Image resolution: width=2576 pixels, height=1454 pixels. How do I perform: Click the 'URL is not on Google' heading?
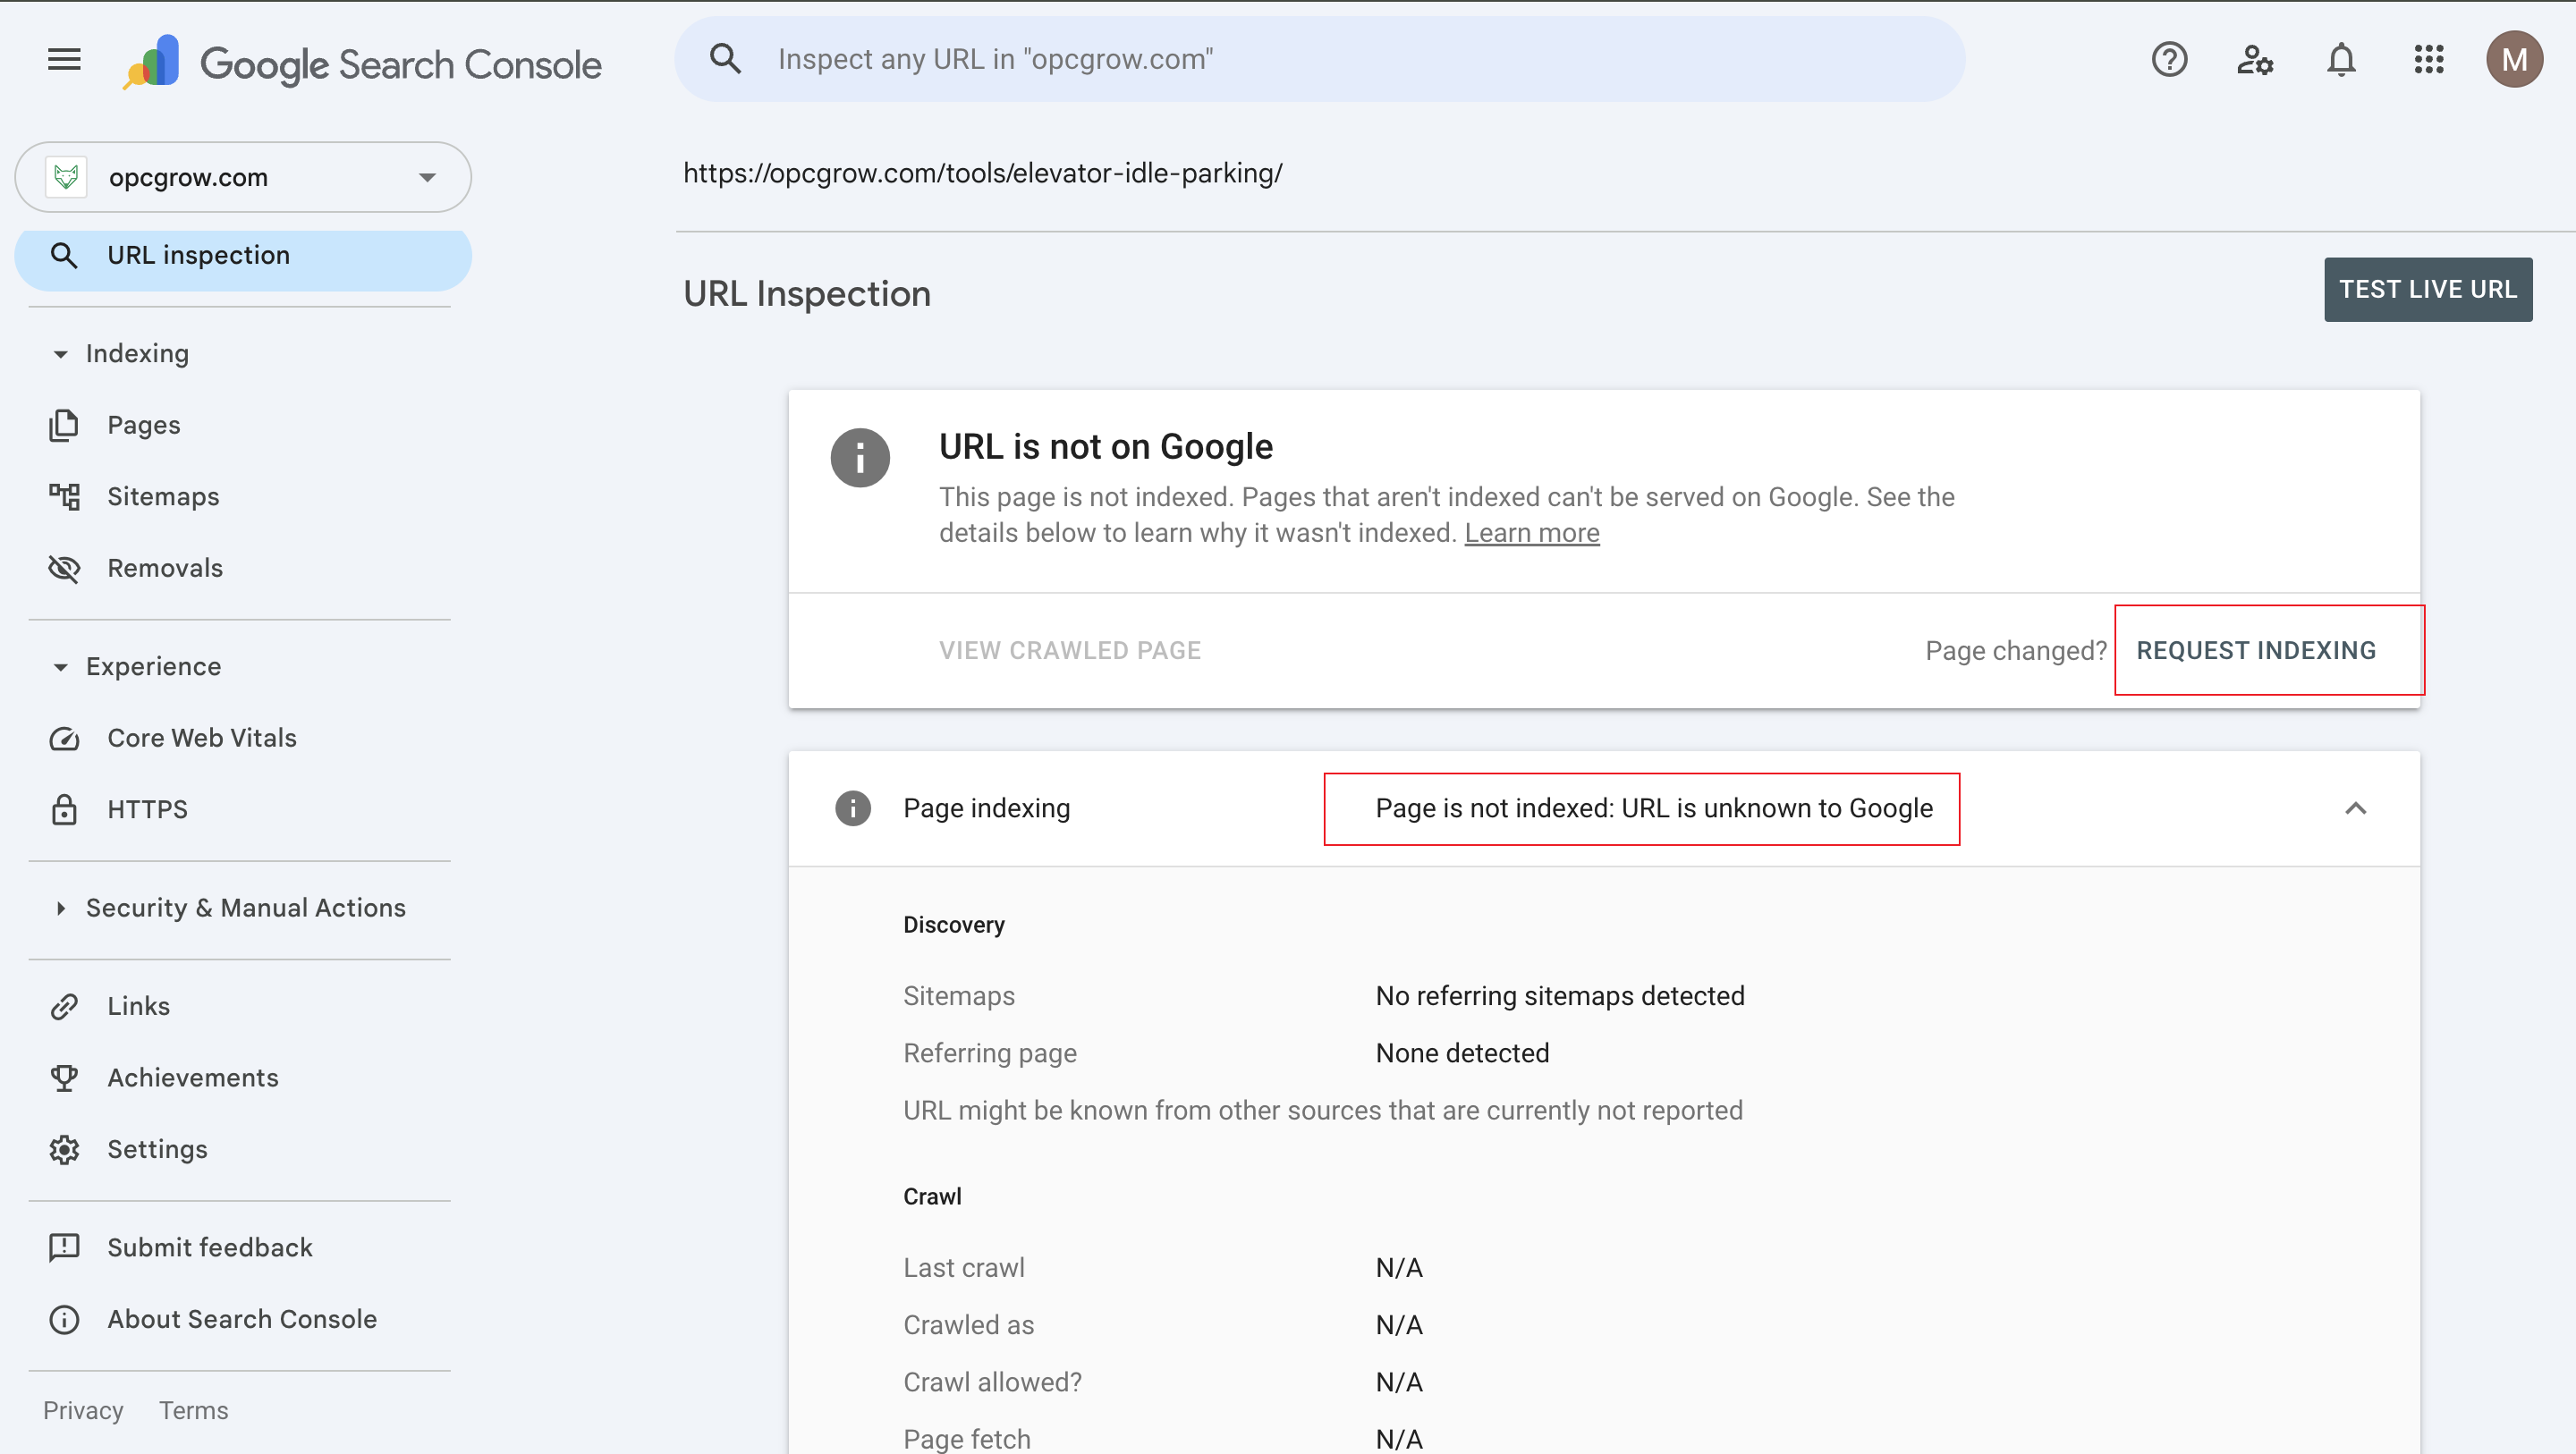point(1105,446)
